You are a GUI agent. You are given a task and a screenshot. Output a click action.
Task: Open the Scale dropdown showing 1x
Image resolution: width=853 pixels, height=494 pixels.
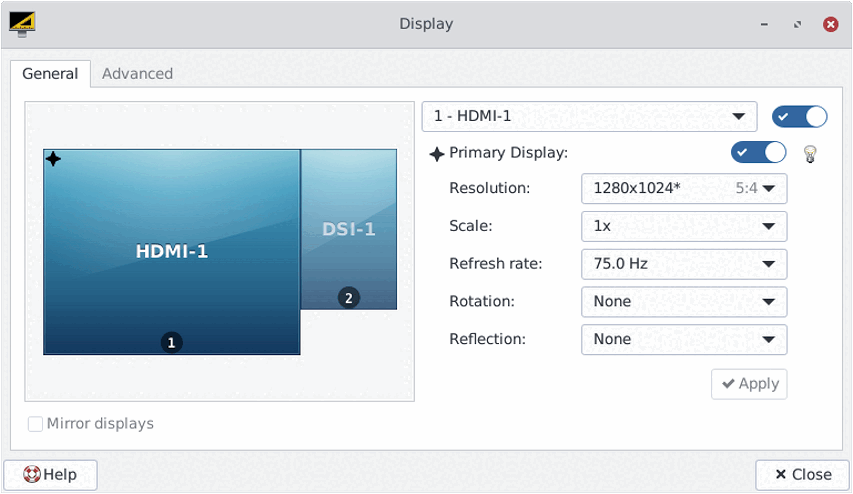(x=684, y=226)
